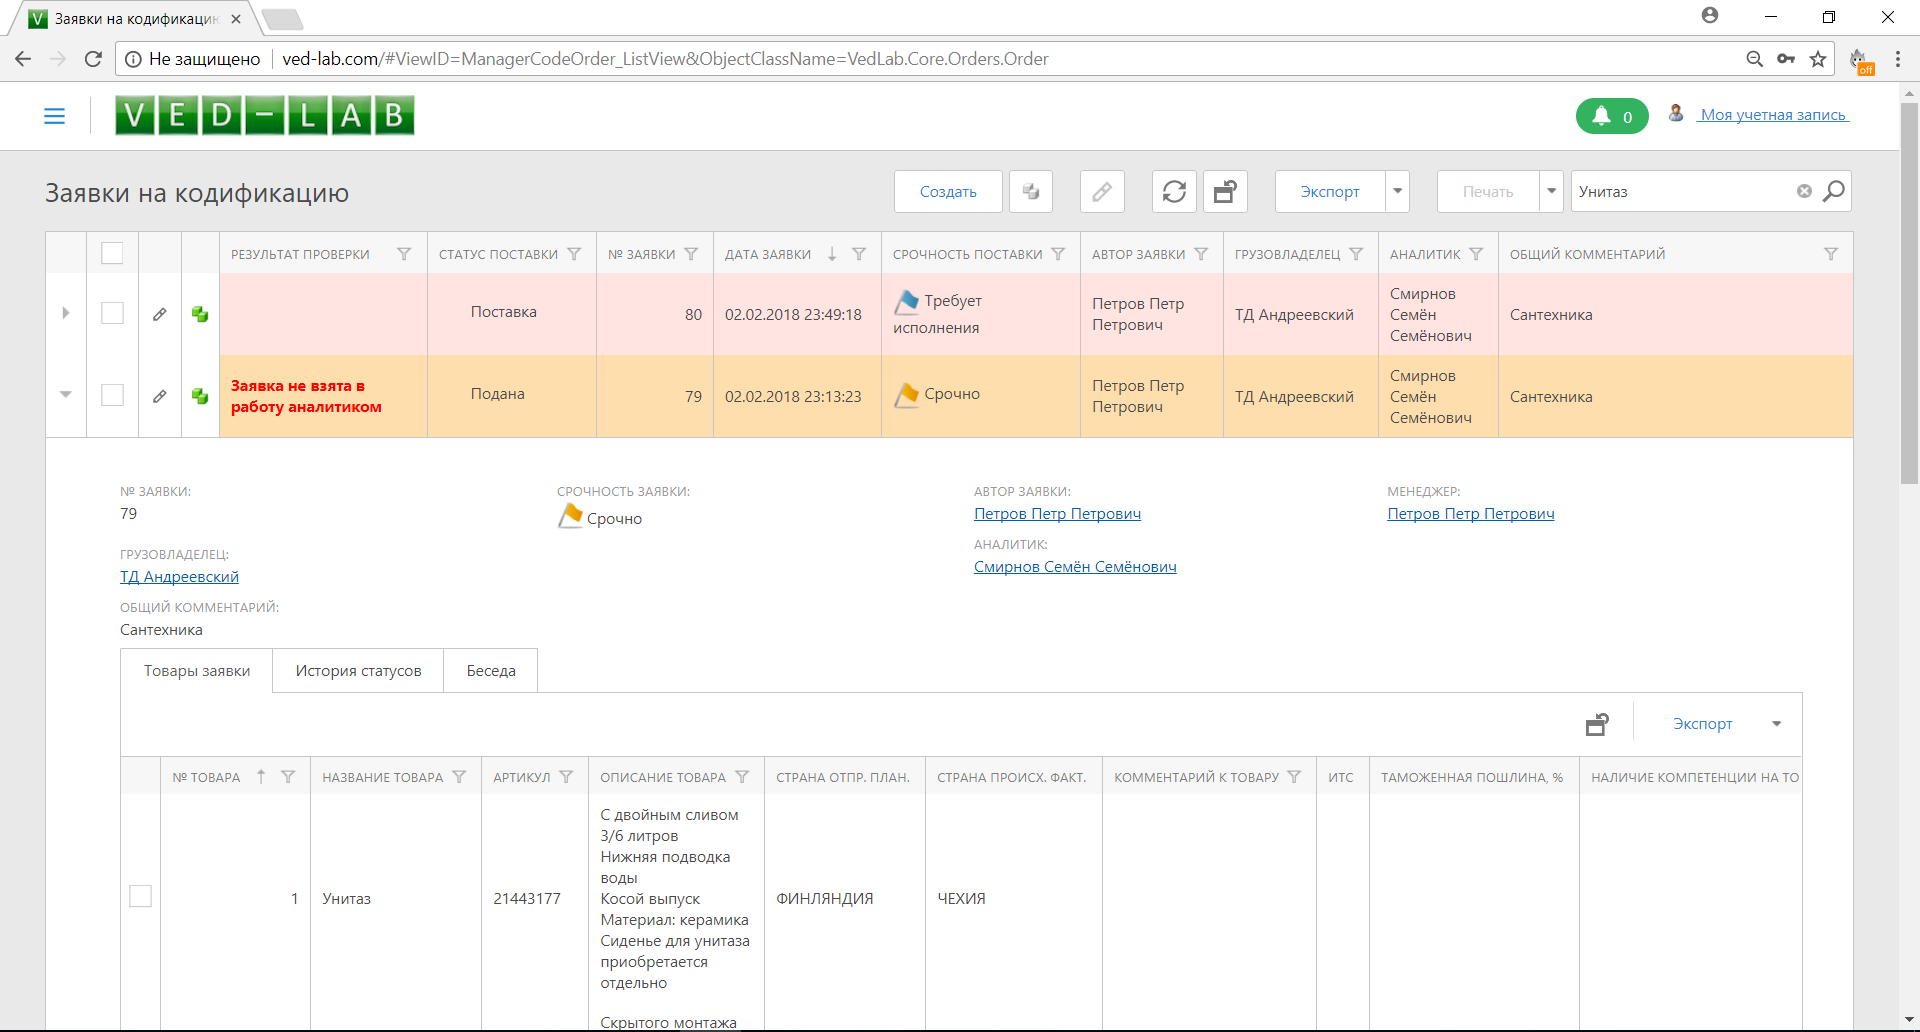Toggle the select-all checkbox in orders header
The image size is (1920, 1032).
112,254
